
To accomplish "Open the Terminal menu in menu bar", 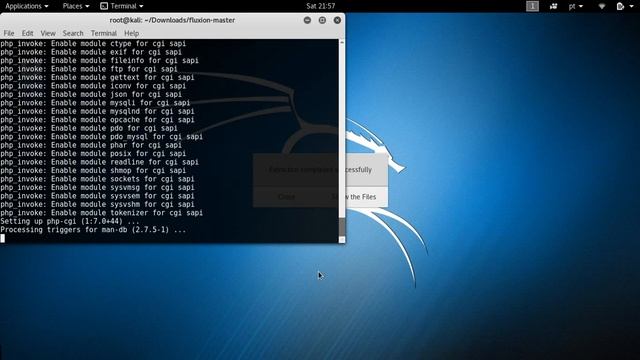I will click(103, 33).
